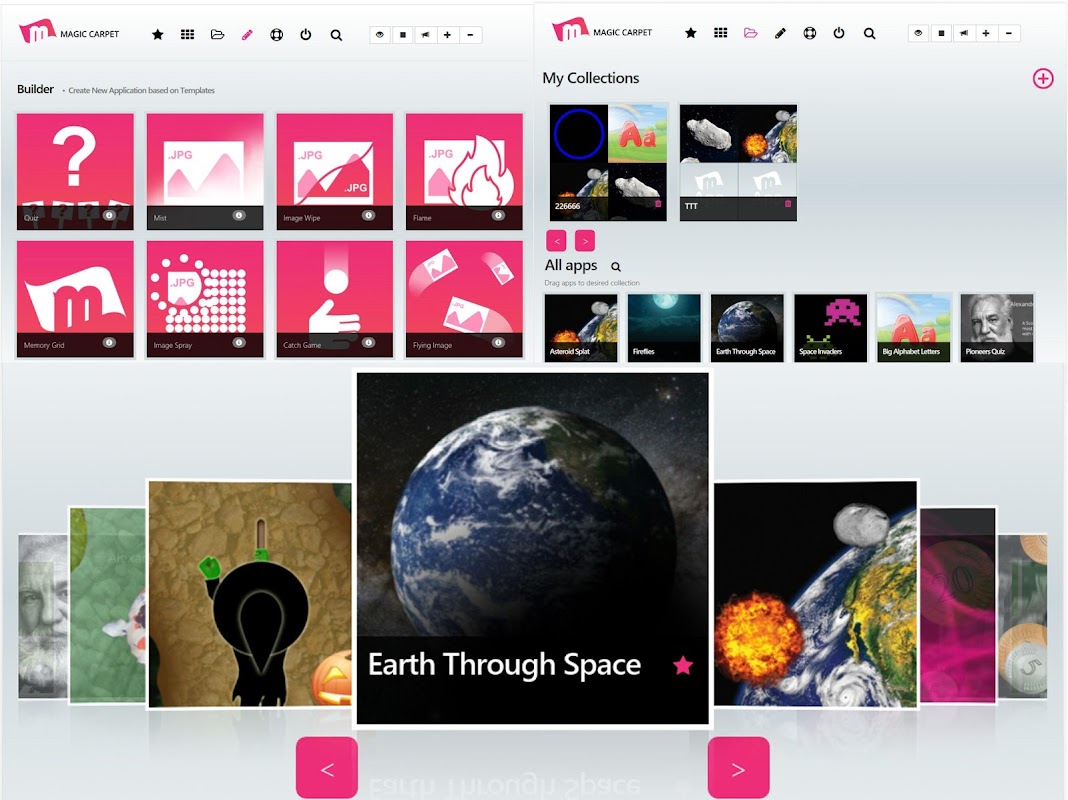
Task: Open apps grid icon in My Collections toolbar
Action: pos(721,33)
